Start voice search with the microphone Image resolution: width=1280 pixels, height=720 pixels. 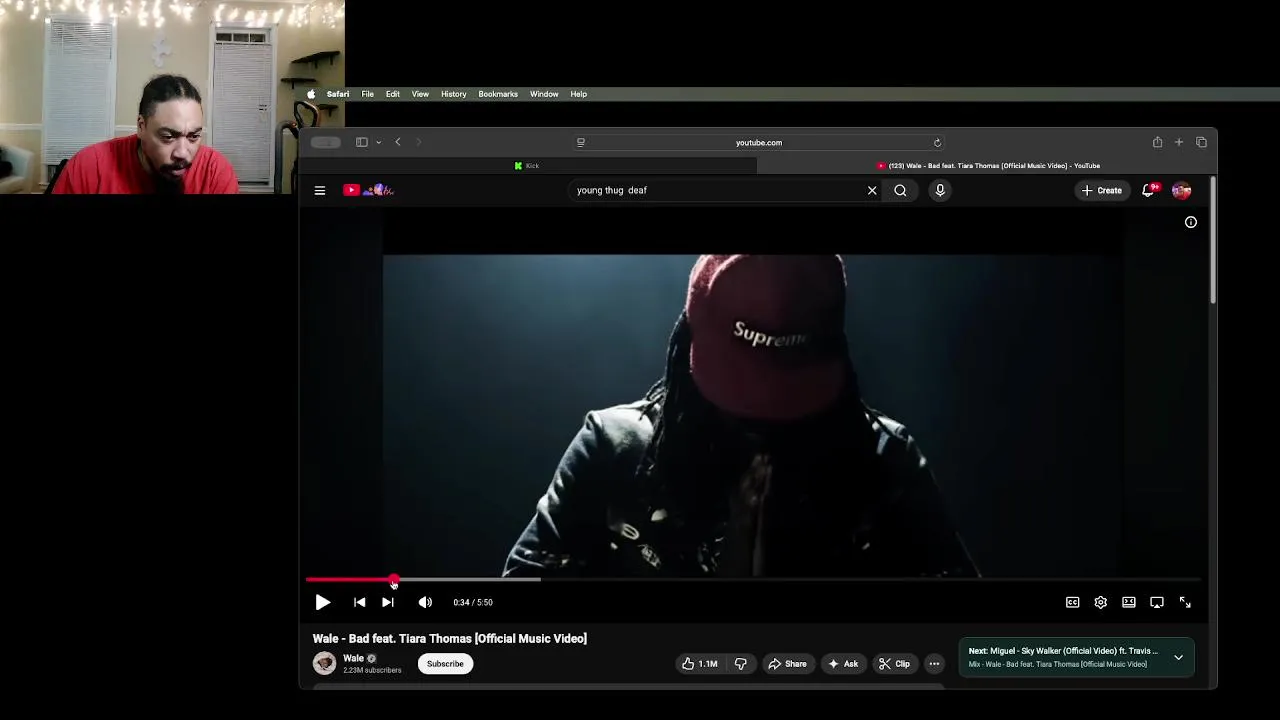(x=940, y=190)
